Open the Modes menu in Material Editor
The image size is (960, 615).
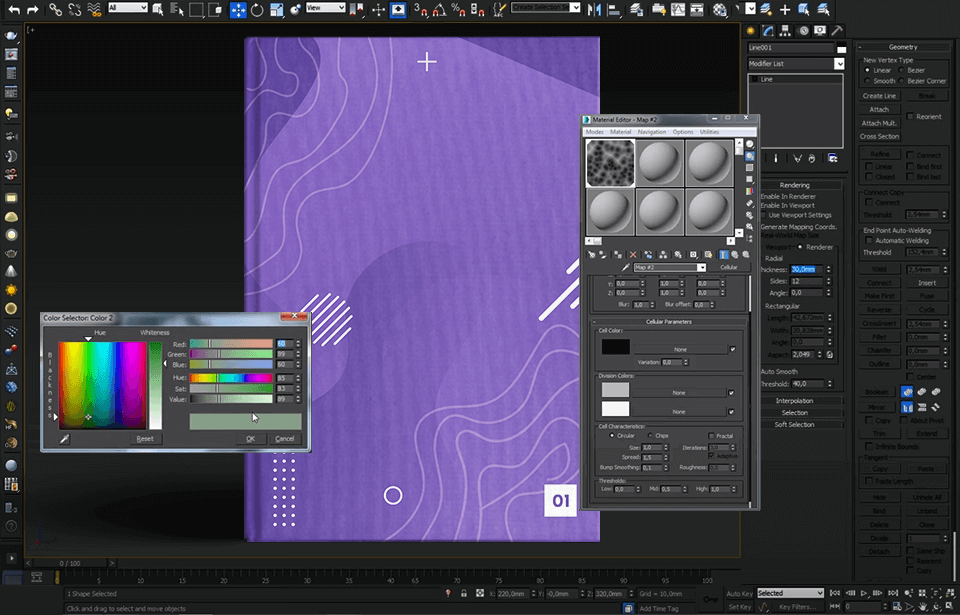pyautogui.click(x=595, y=131)
